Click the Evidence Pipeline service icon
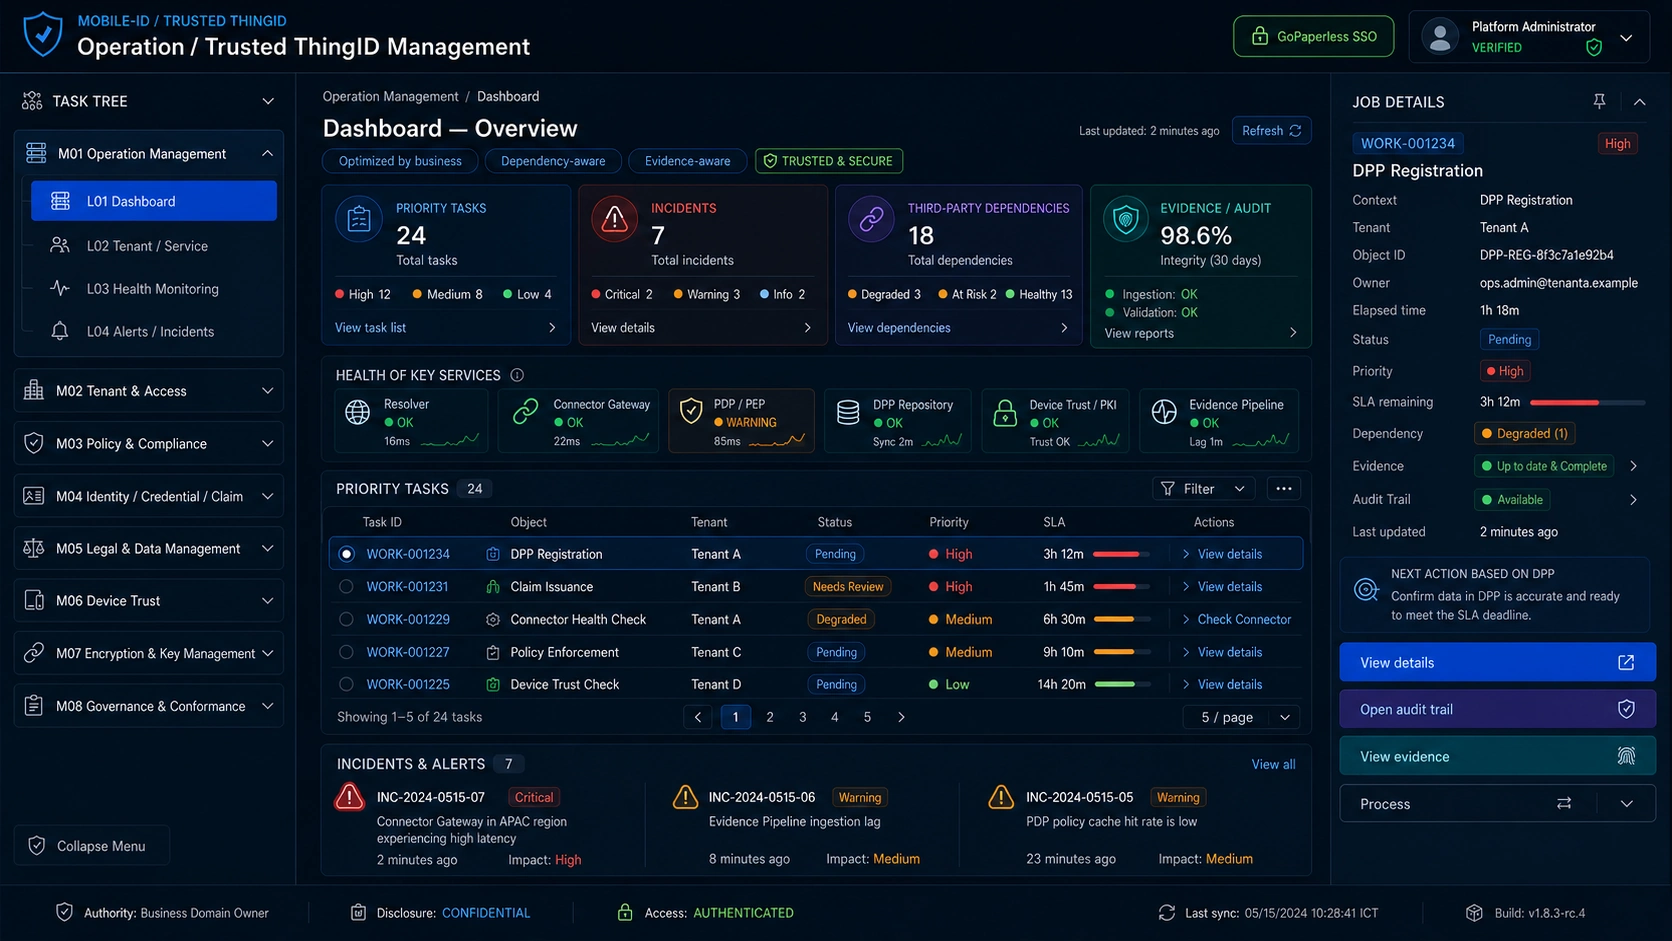 tap(1164, 412)
